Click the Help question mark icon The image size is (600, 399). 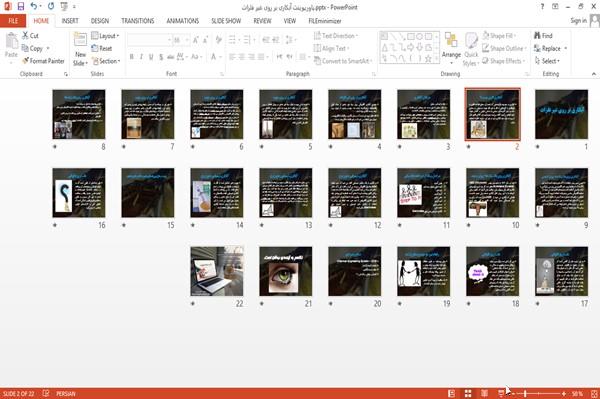click(x=542, y=7)
